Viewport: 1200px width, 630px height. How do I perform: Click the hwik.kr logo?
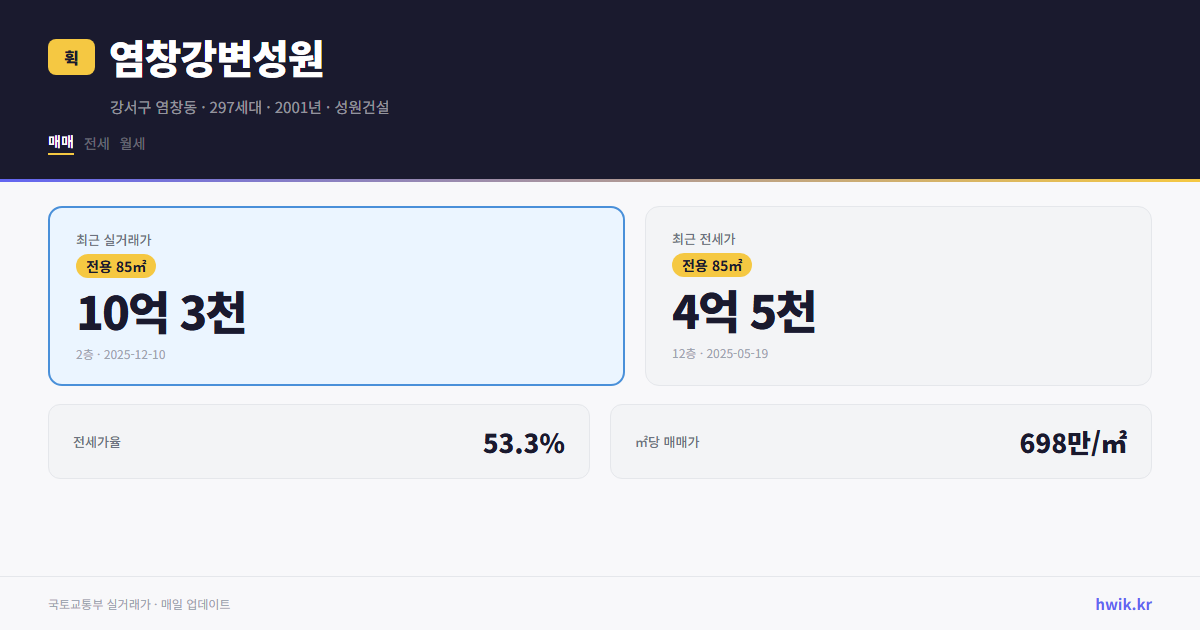click(1122, 604)
